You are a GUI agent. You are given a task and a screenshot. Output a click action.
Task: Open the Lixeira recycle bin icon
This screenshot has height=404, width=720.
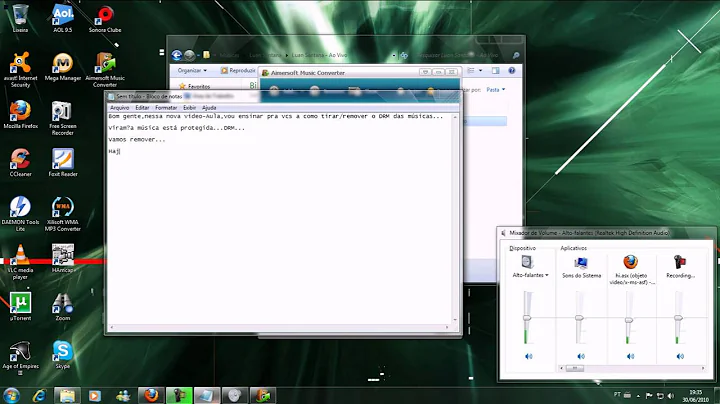tap(20, 18)
